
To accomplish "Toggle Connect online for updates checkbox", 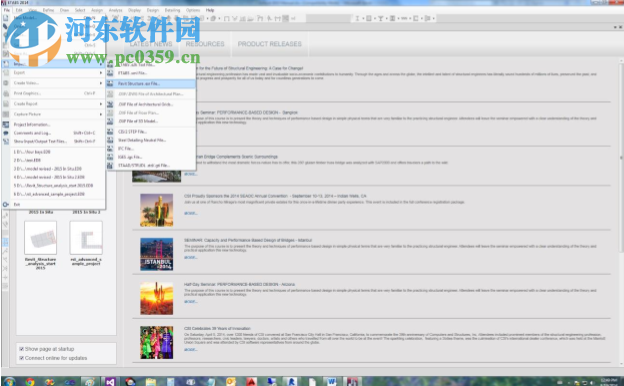I will pyautogui.click(x=21, y=358).
